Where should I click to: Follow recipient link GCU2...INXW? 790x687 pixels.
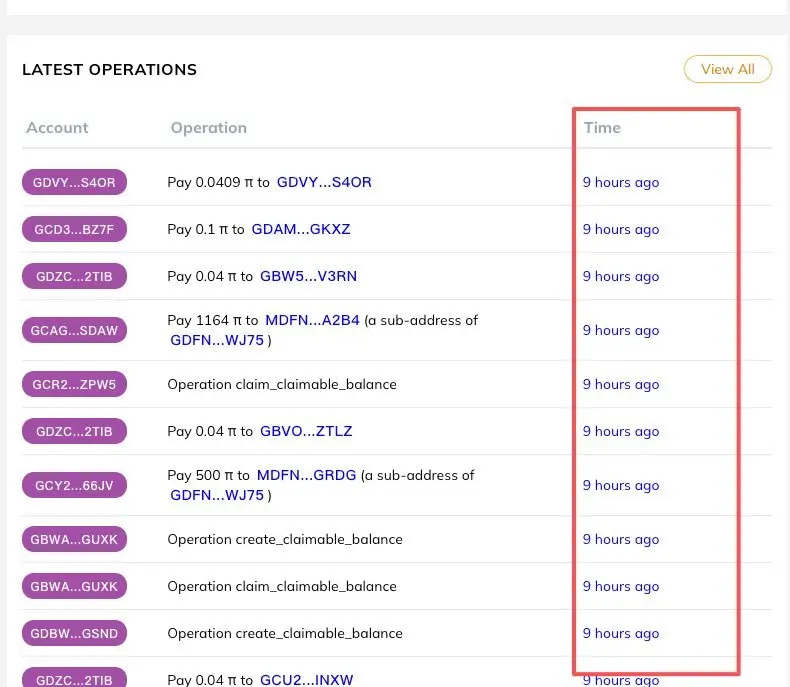[306, 680]
